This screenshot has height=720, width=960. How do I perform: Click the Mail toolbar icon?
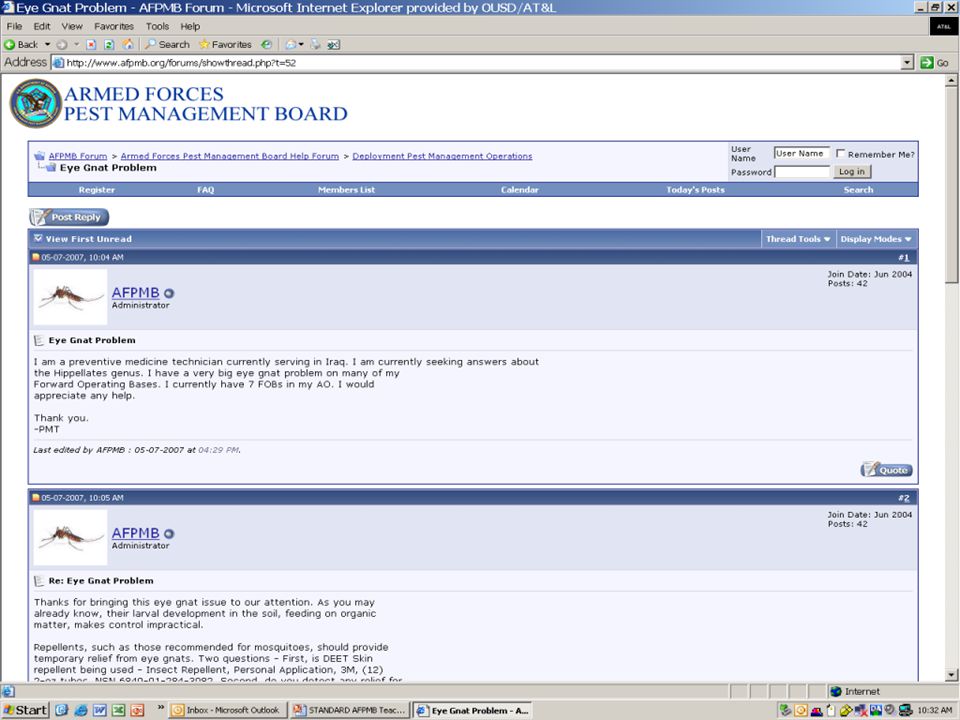click(291, 45)
